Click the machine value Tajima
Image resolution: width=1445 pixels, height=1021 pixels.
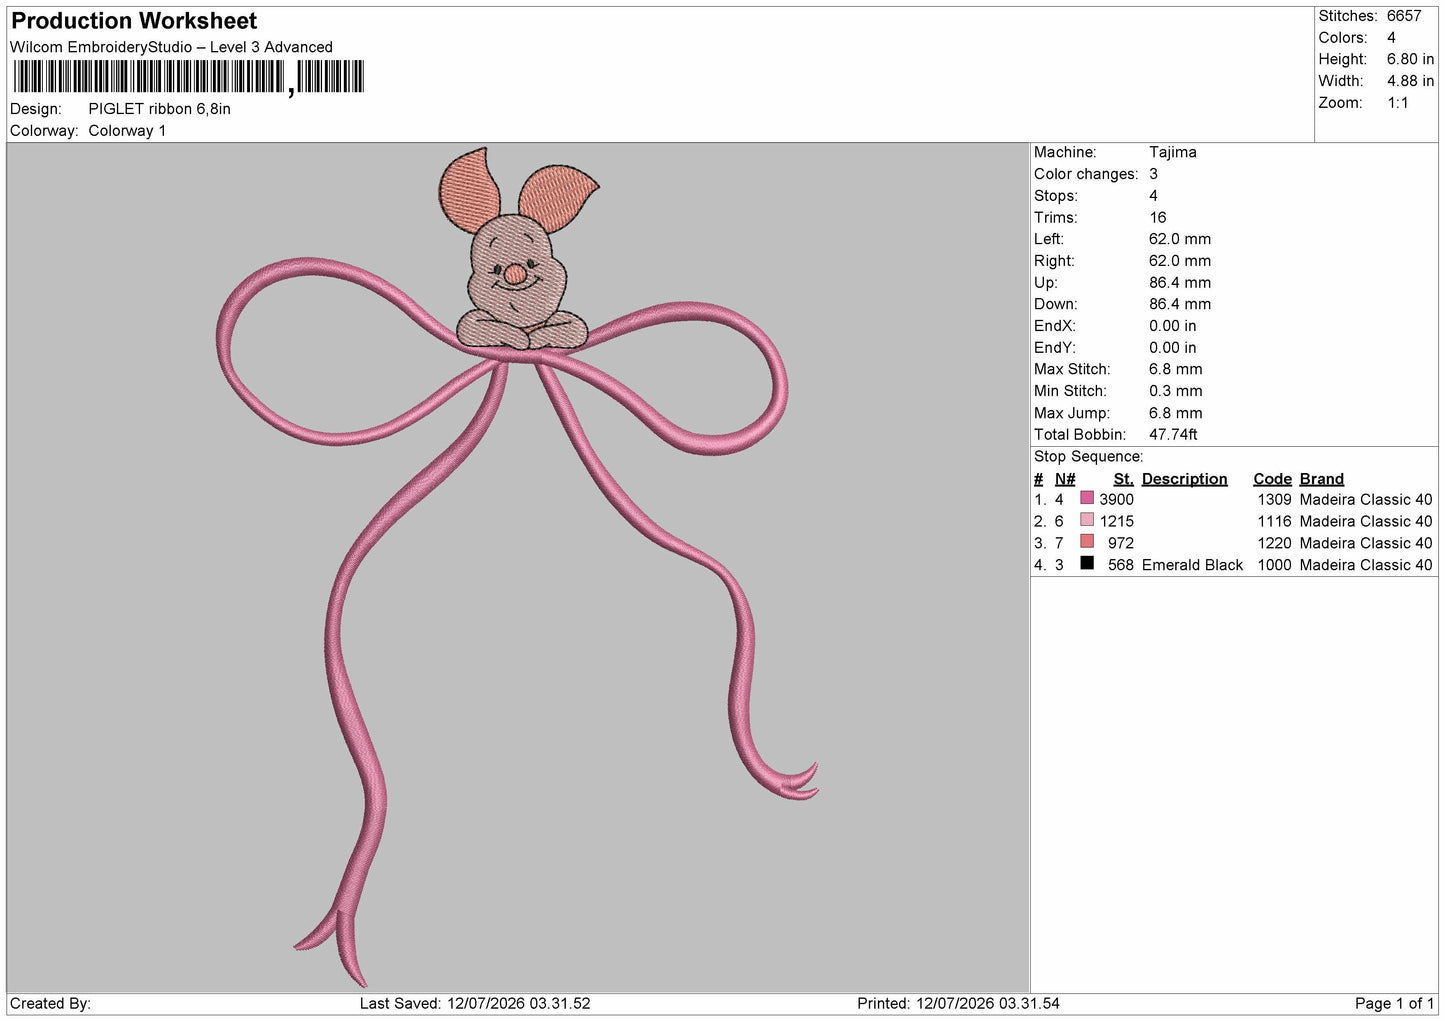[1172, 152]
